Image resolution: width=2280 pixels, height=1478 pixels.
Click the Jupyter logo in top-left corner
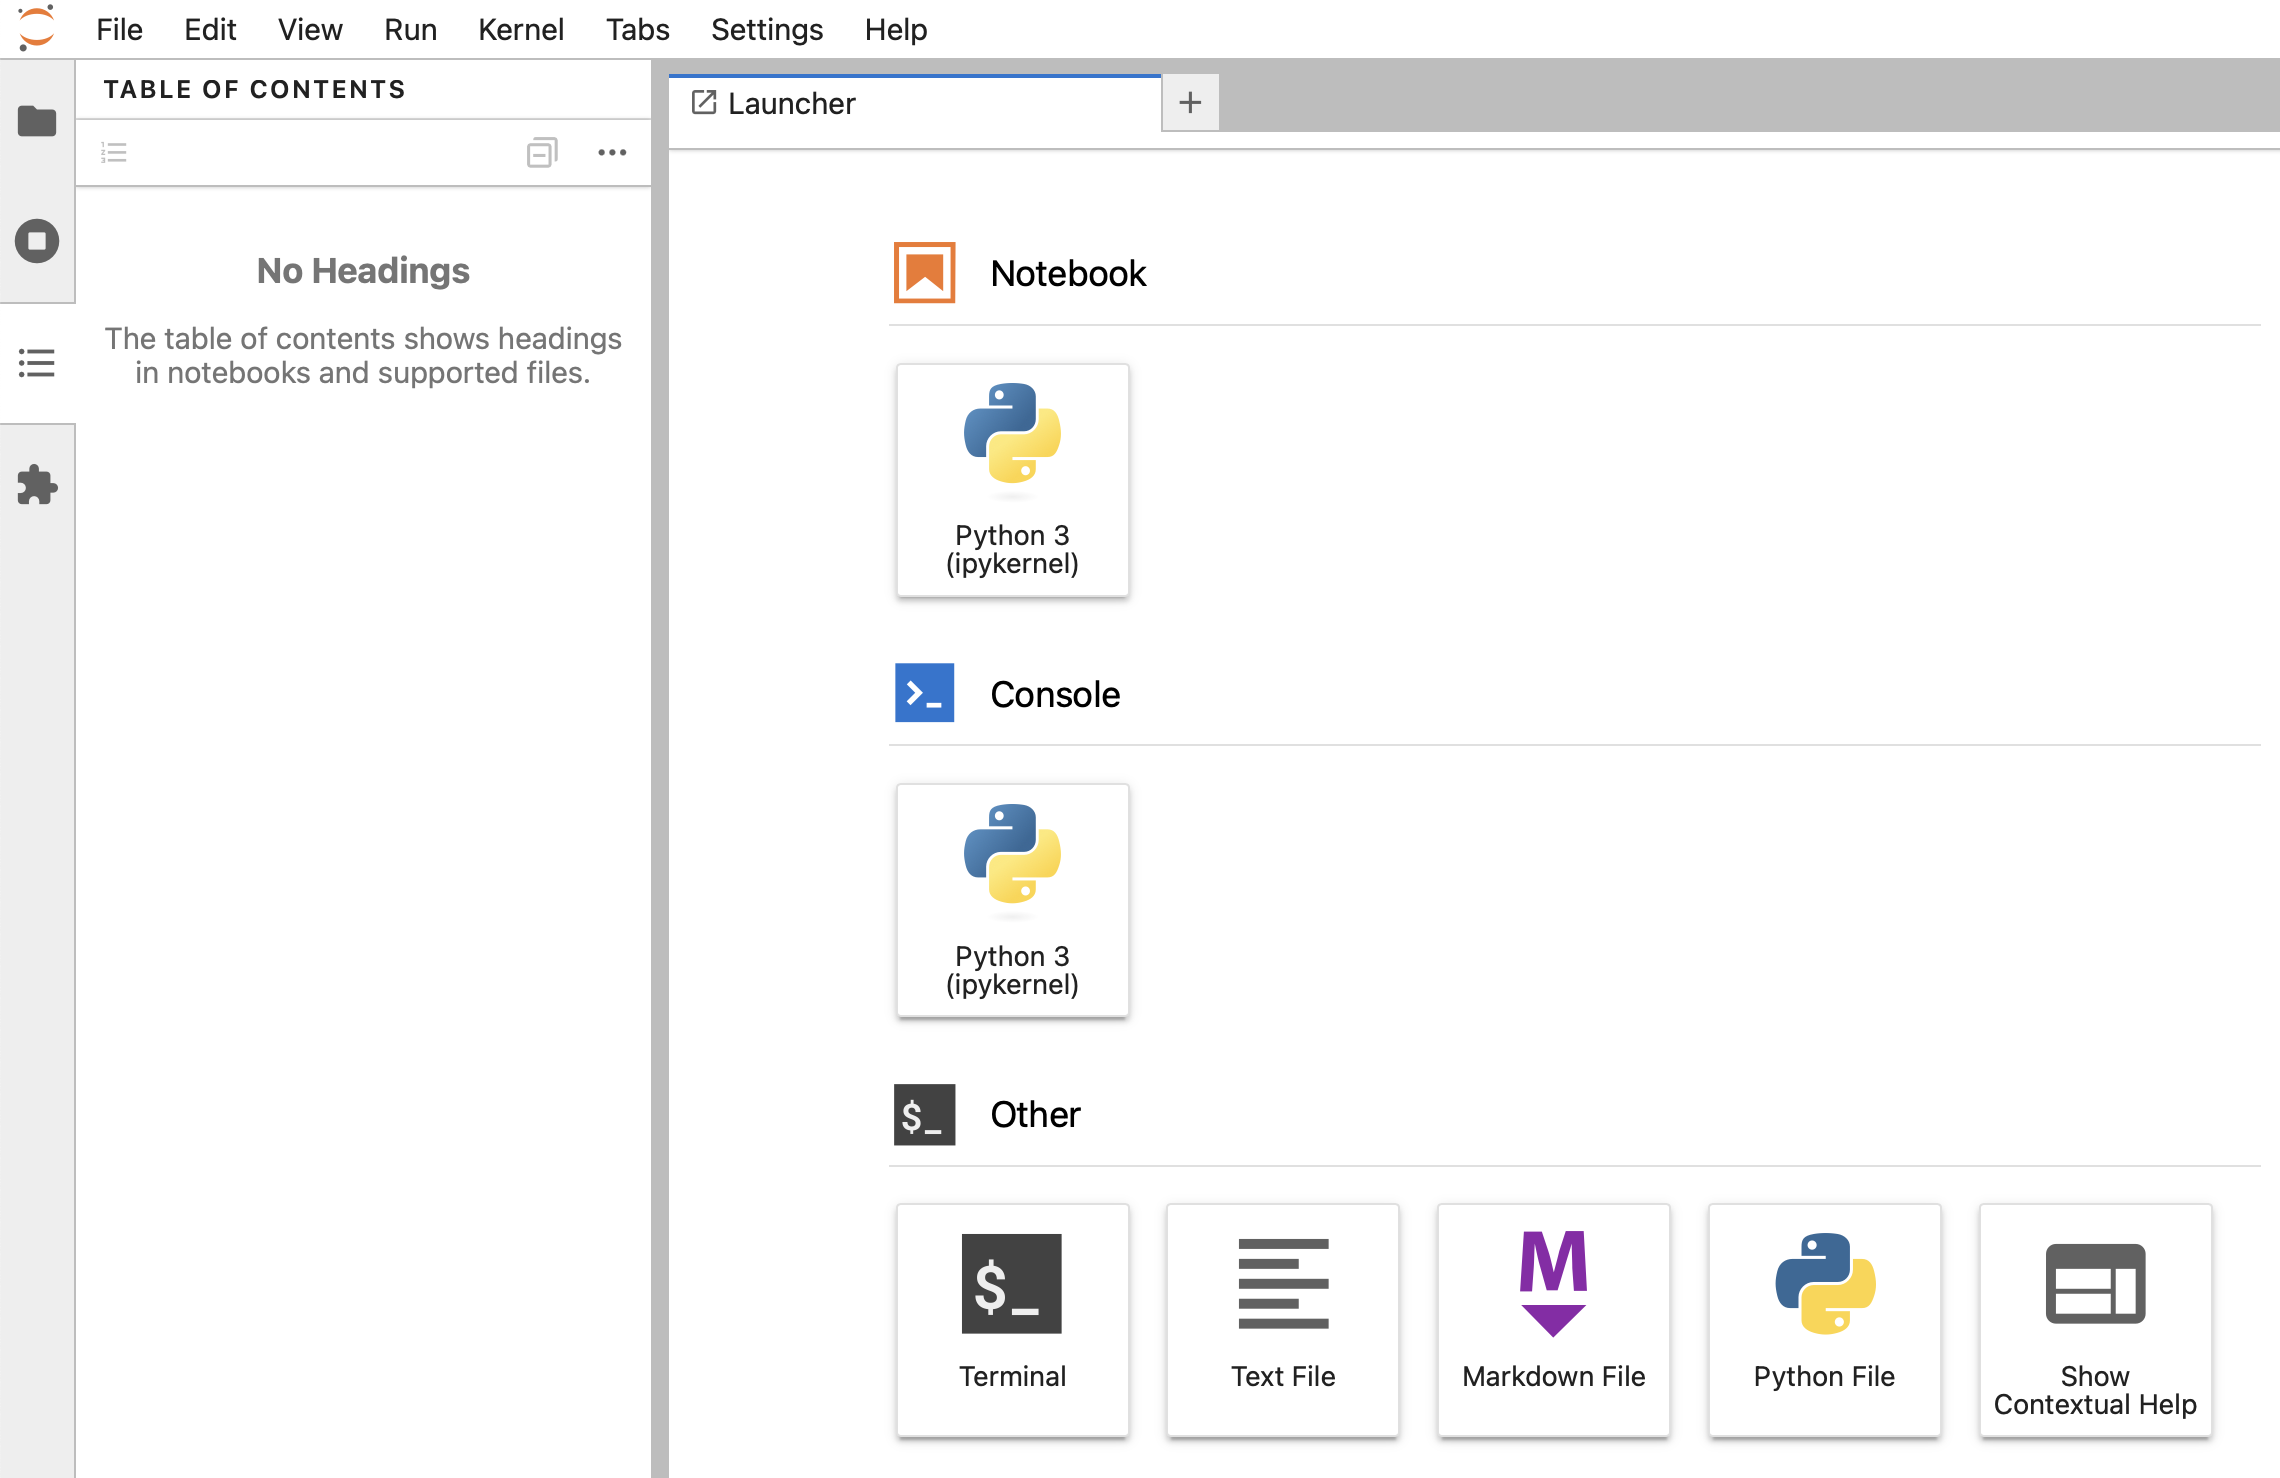(x=36, y=28)
